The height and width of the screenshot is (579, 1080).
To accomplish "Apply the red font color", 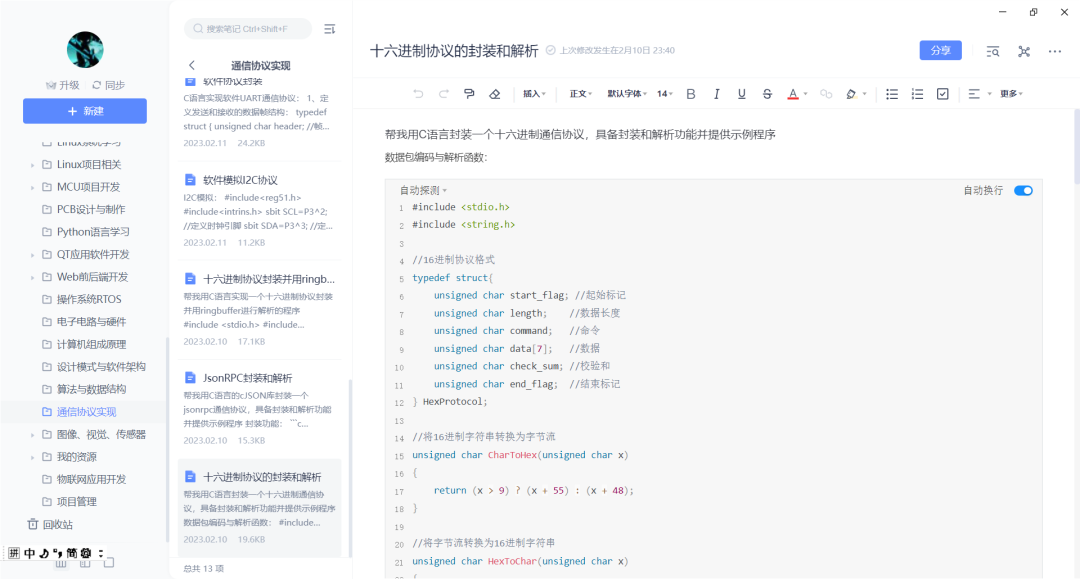I will point(793,94).
